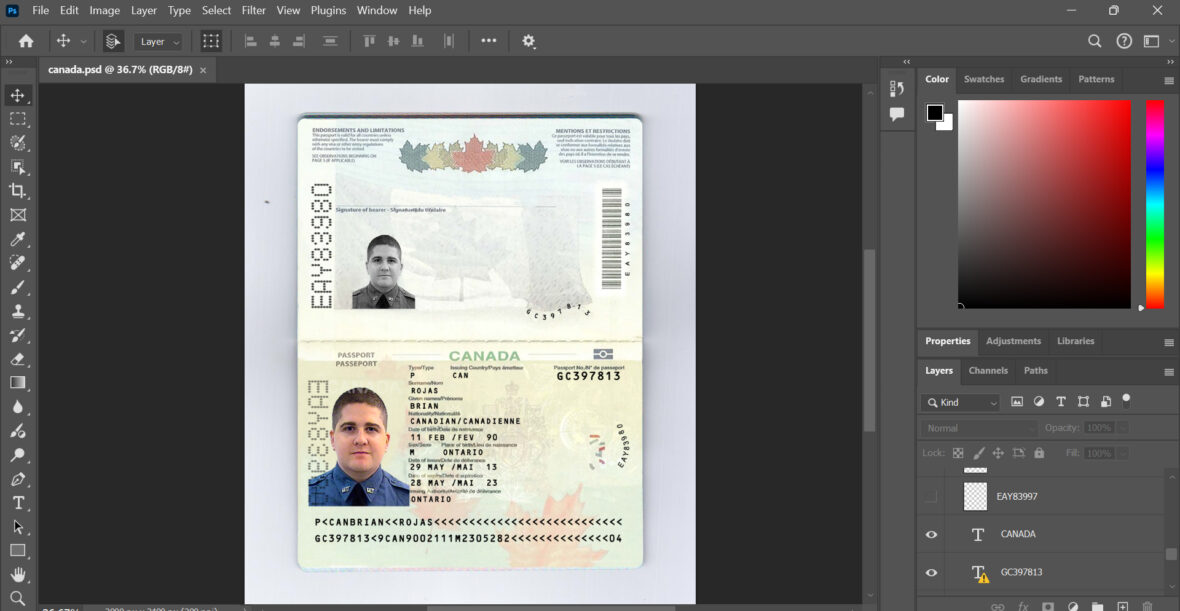Viewport: 1180px width, 611px height.
Task: Open the gear settings dropdown
Action: click(x=529, y=41)
